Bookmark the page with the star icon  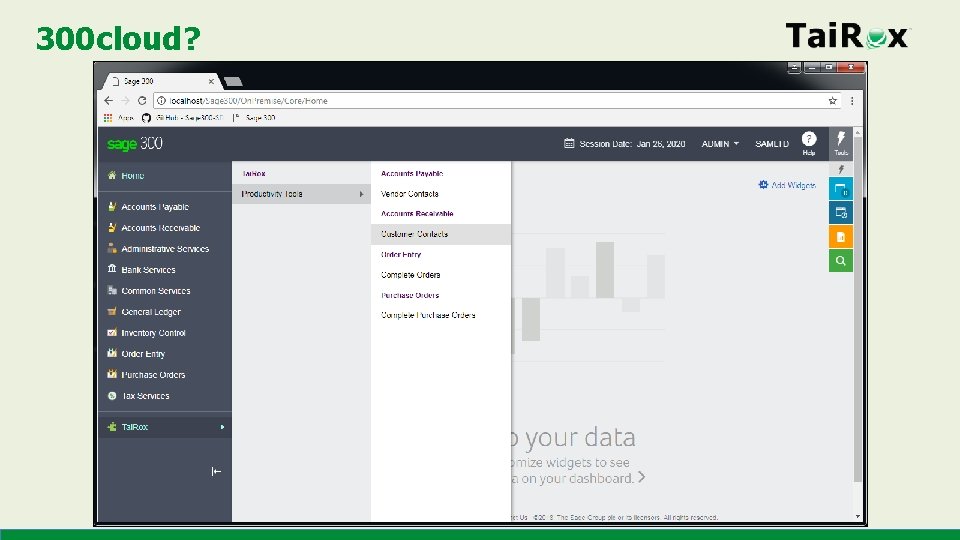[833, 100]
